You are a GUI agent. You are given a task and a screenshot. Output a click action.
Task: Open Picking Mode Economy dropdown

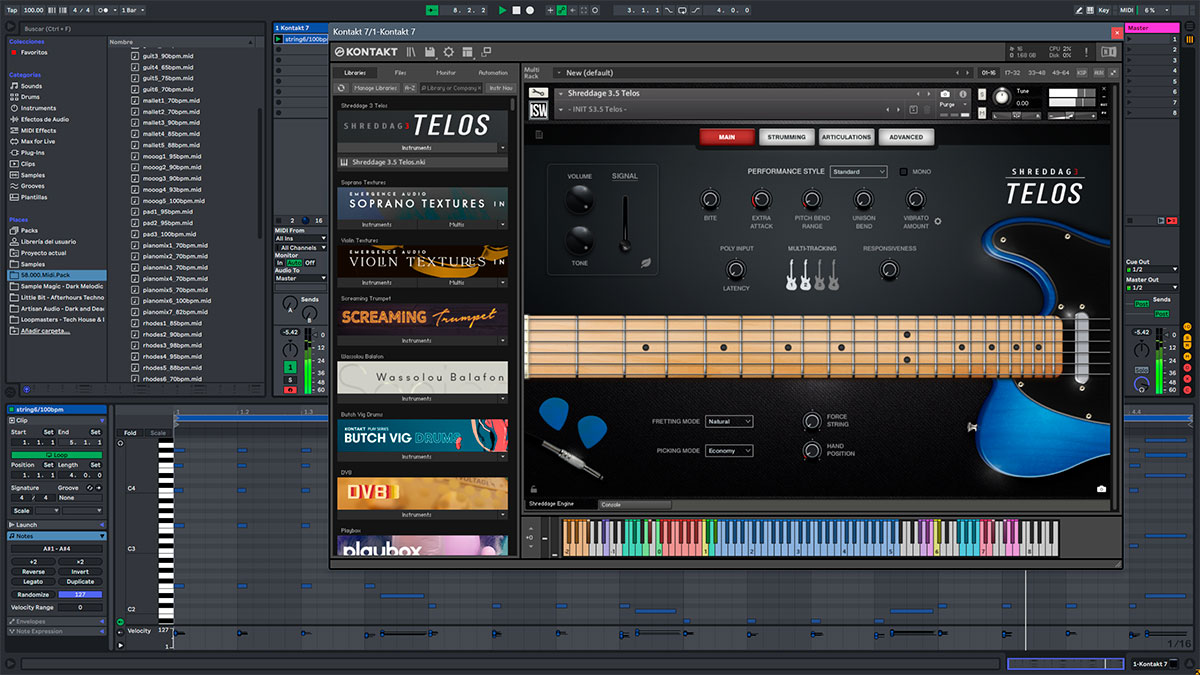point(728,451)
